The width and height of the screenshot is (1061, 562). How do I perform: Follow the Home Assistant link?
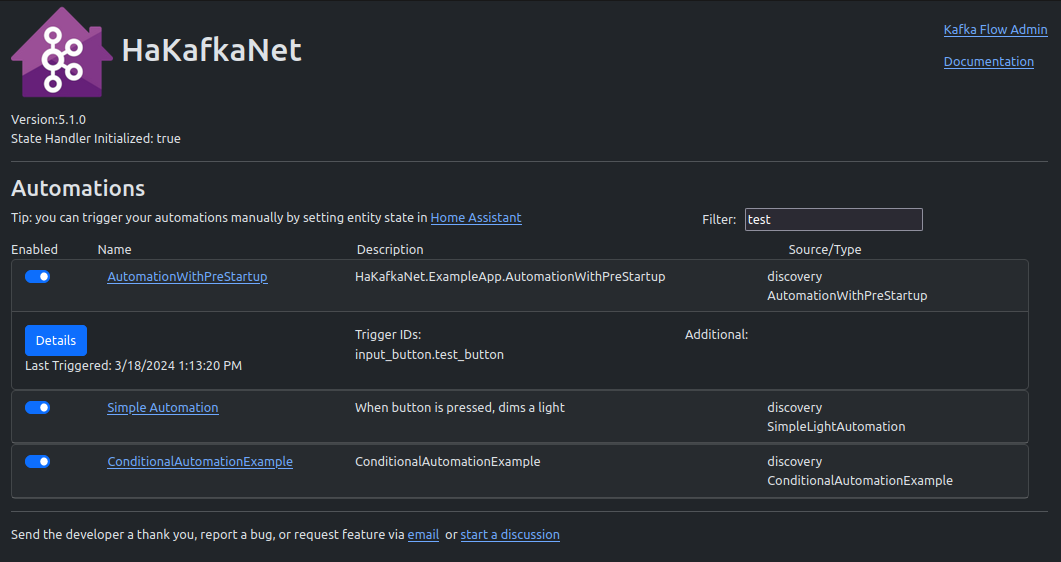tap(476, 218)
